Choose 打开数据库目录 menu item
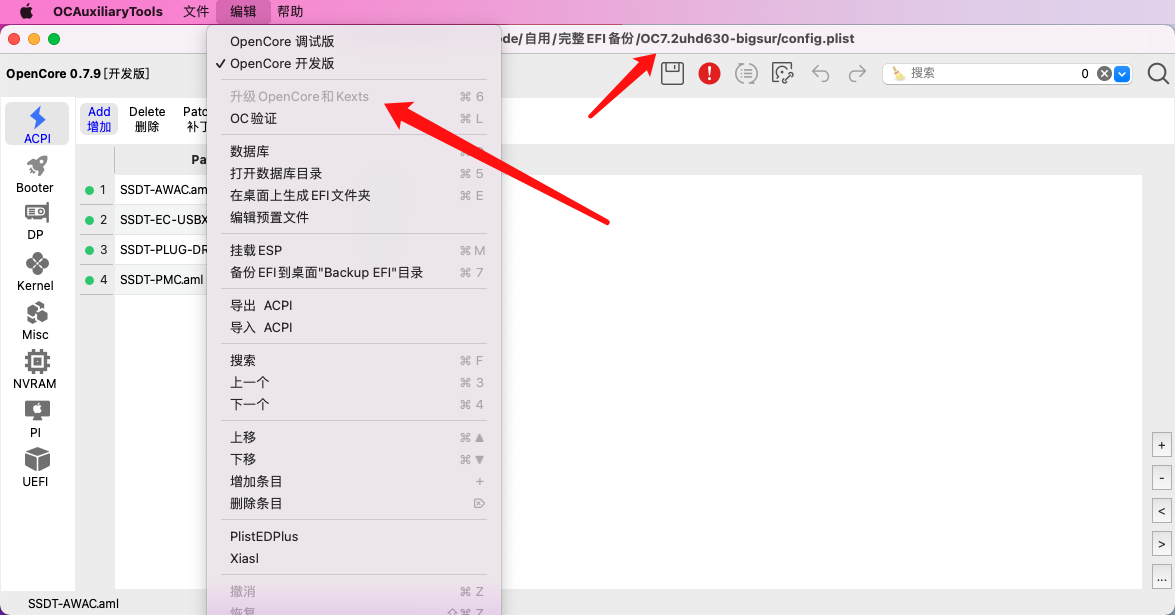 pos(354,174)
